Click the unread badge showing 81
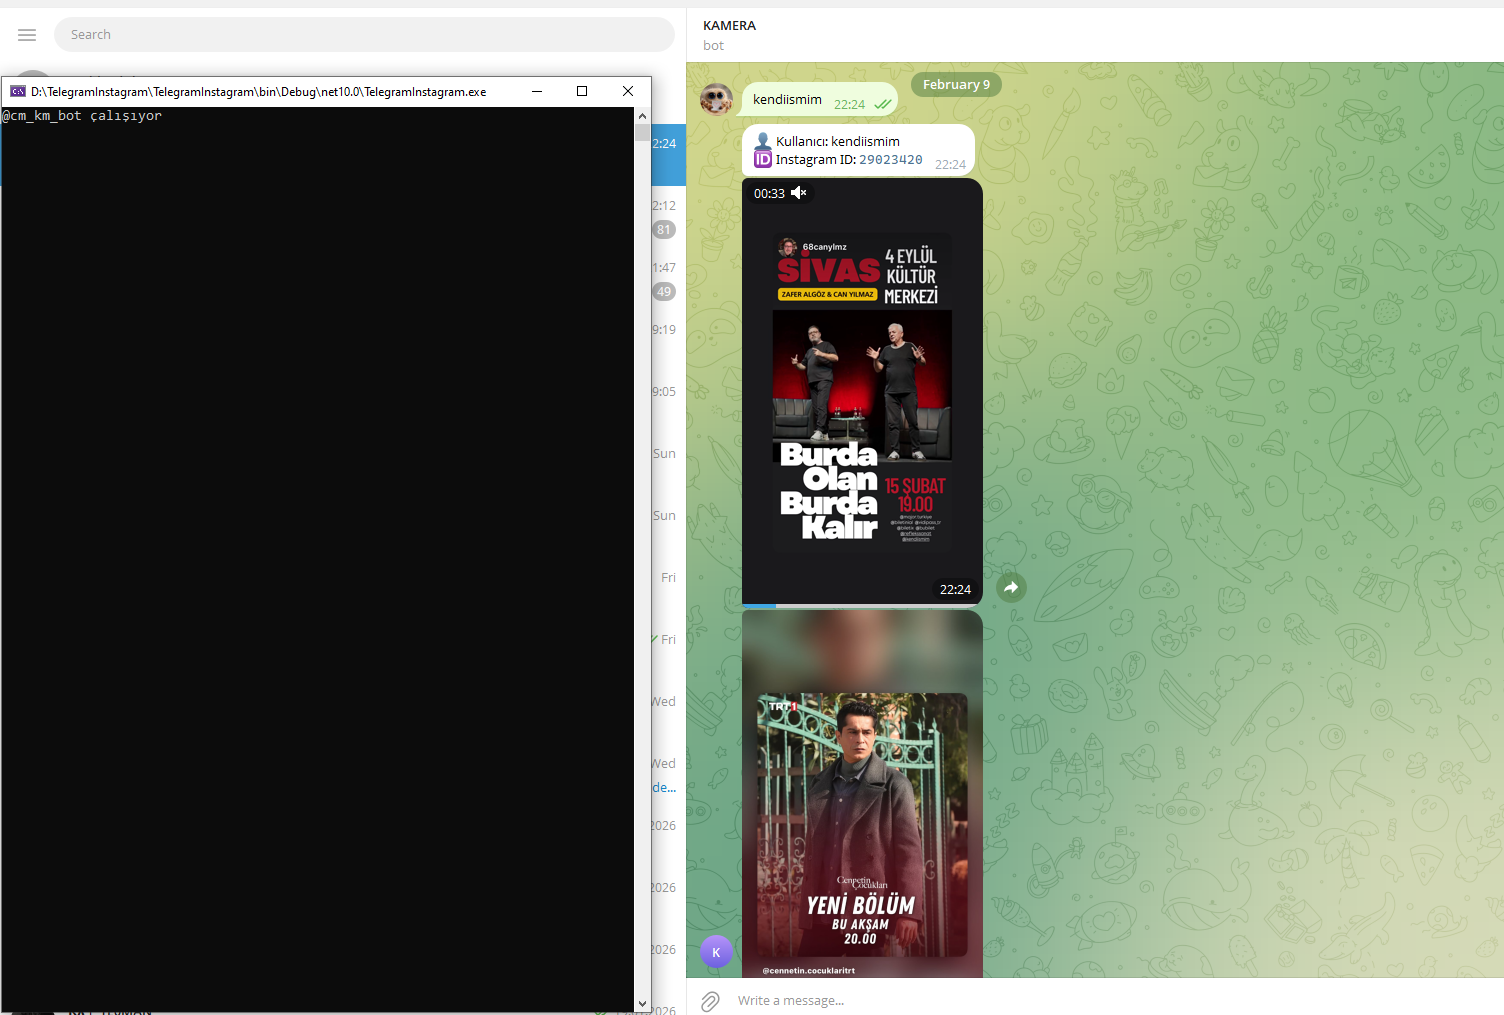 (664, 230)
